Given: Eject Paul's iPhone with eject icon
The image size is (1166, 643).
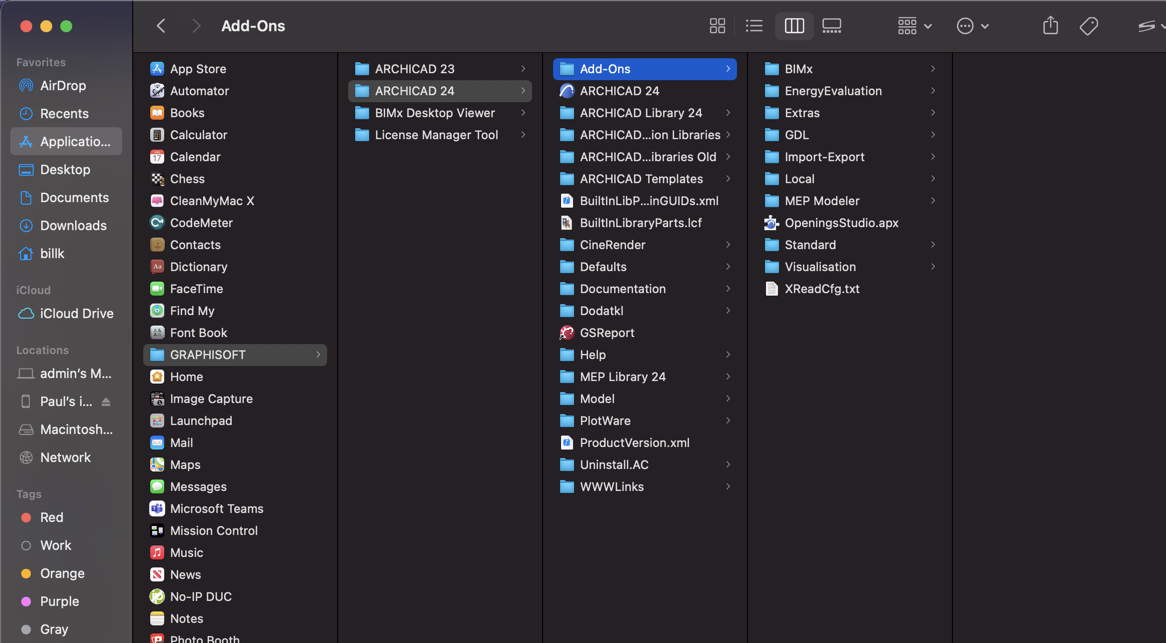Looking at the screenshot, I should (106, 401).
